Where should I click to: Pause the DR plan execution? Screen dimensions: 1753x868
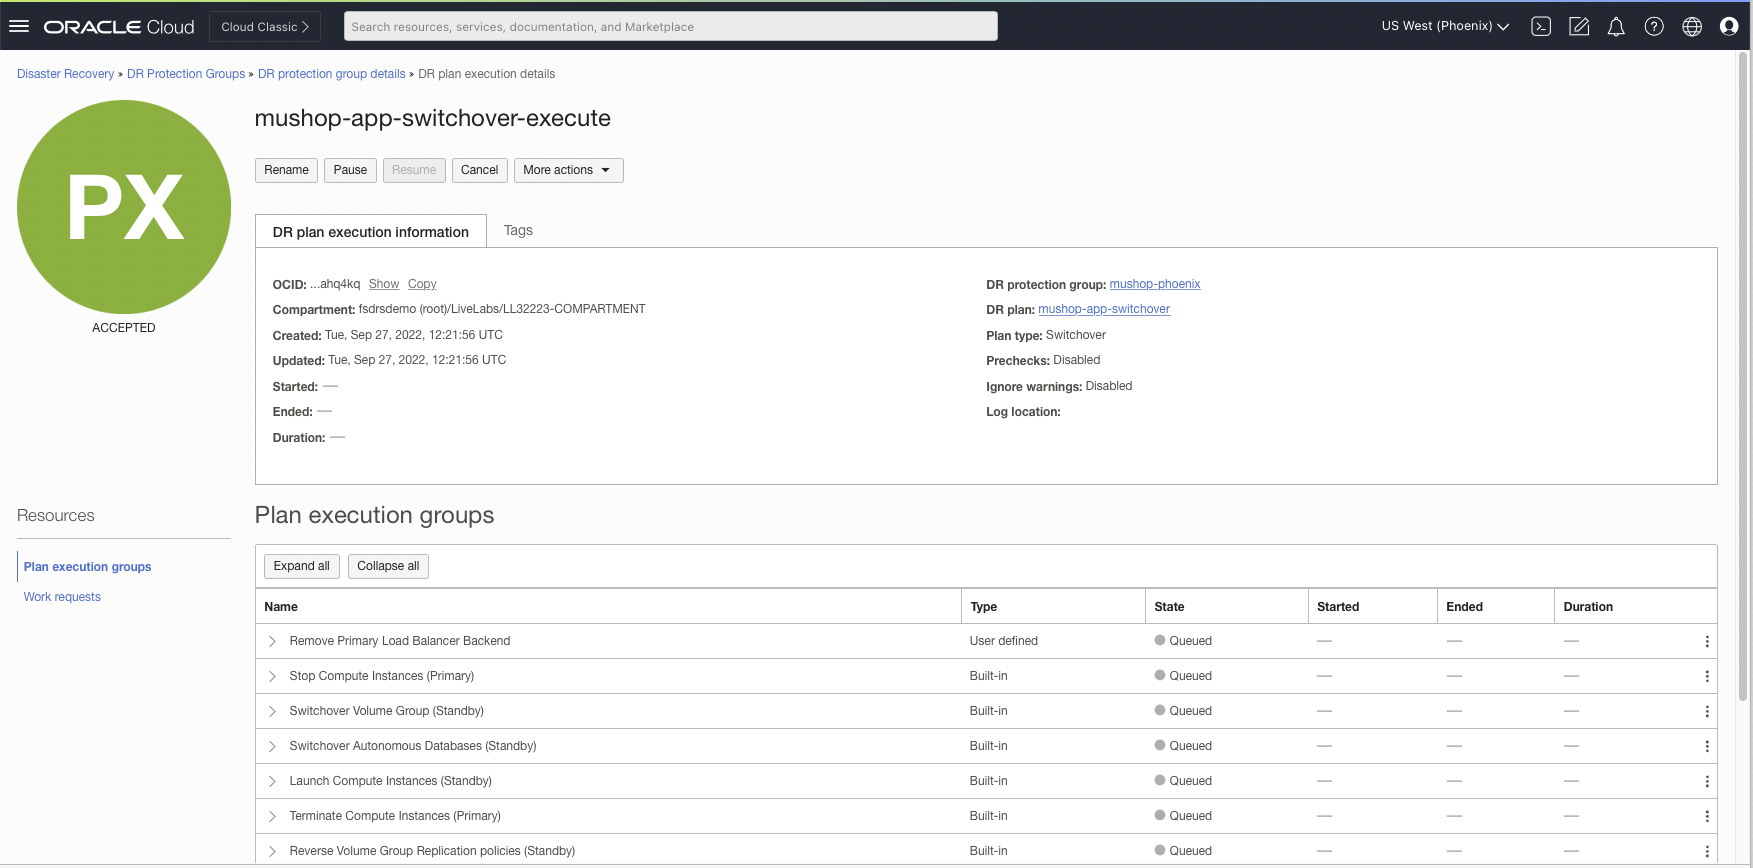(x=350, y=171)
